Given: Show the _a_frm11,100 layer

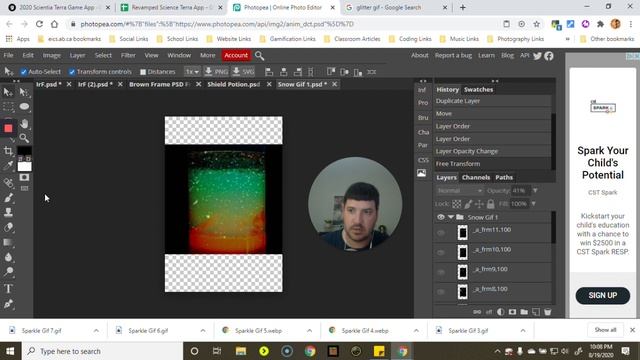Looking at the screenshot, I should [x=441, y=233].
